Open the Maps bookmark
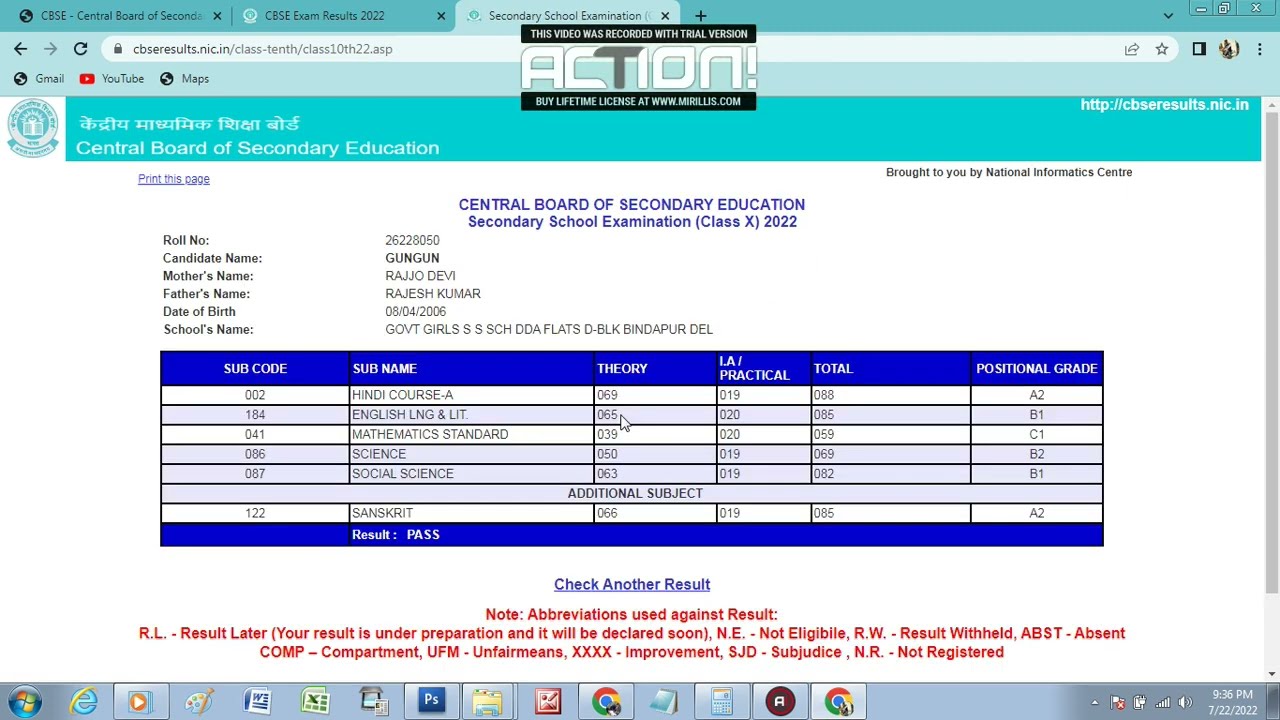 coord(184,79)
